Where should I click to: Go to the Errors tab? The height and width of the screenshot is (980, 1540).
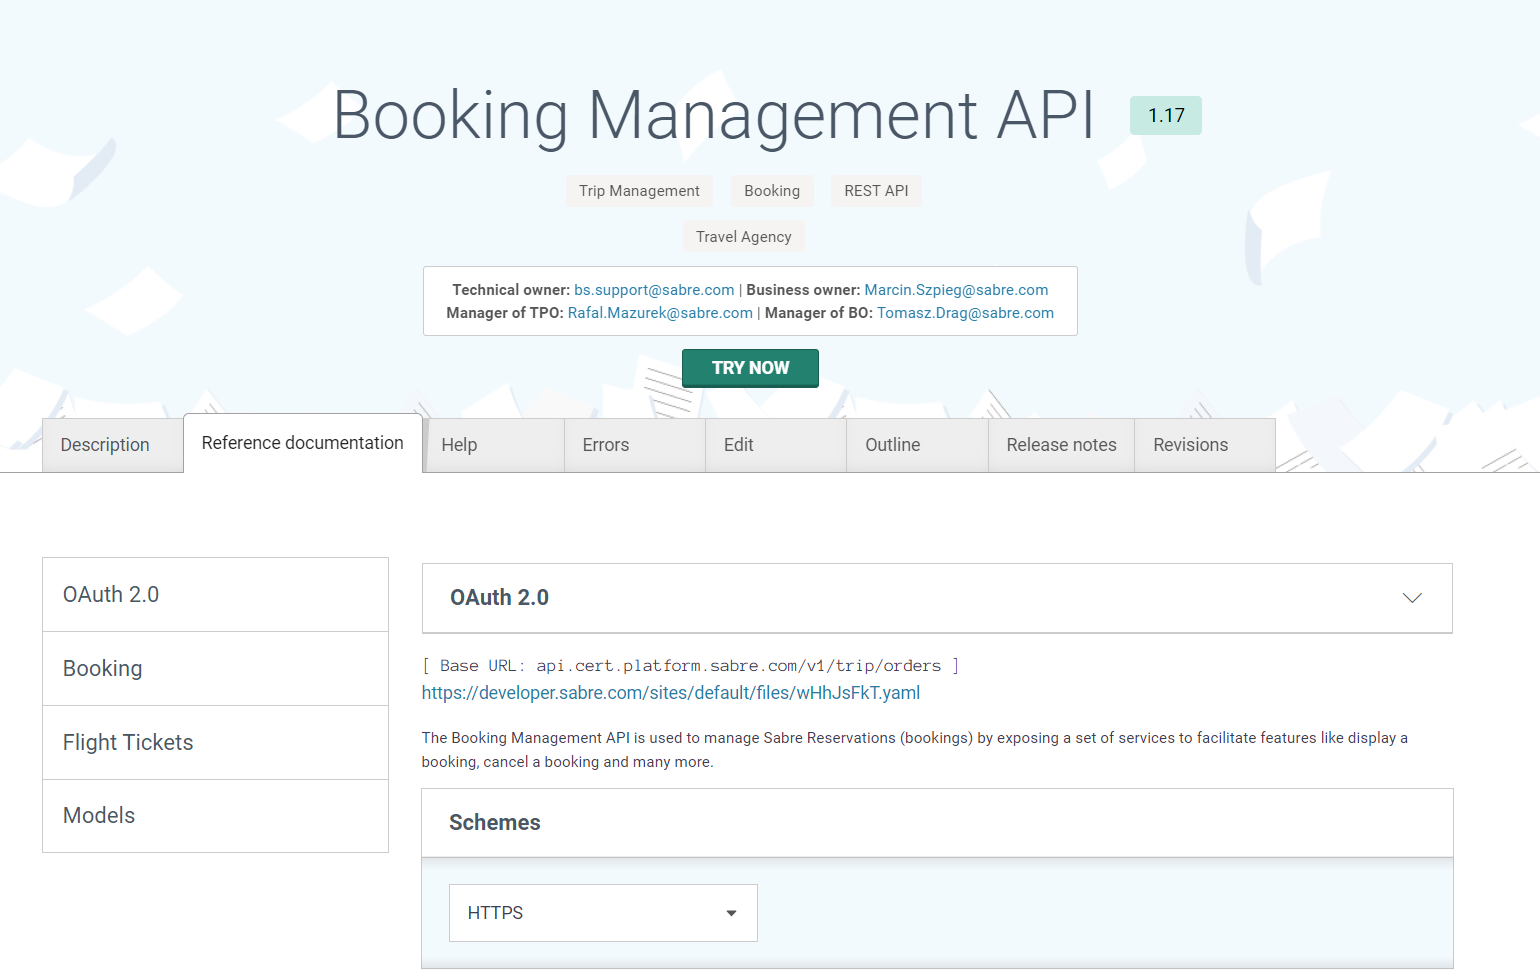point(635,445)
